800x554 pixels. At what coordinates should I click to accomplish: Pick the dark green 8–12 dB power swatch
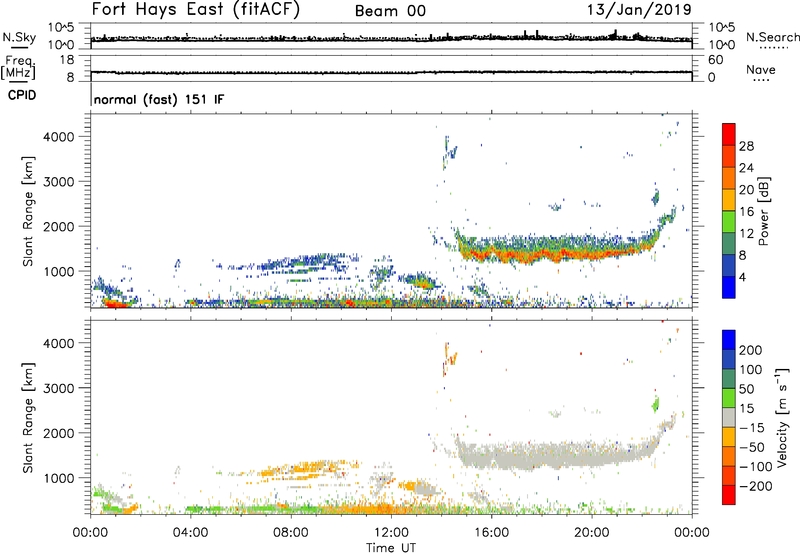[729, 243]
